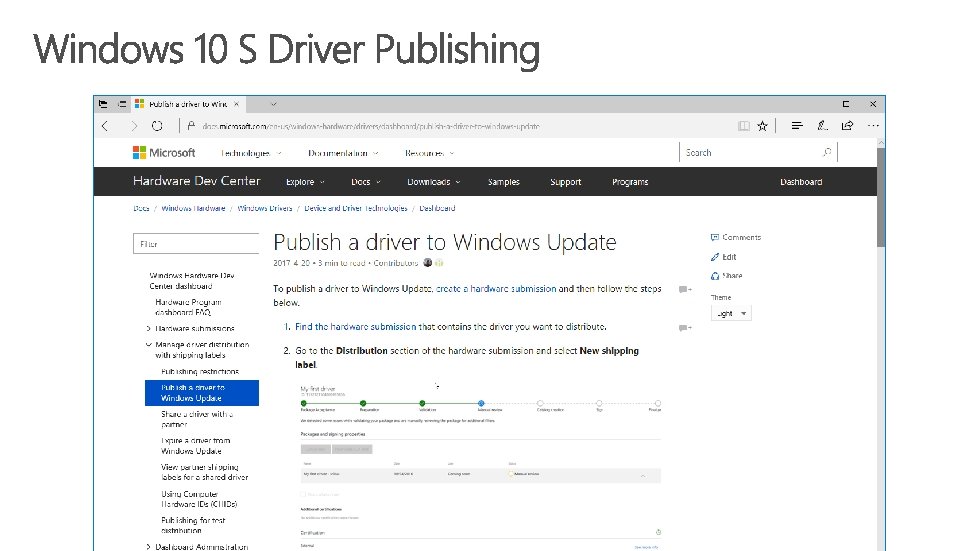Click the Comments icon in sidebar
Image resolution: width=979 pixels, height=551 pixels.
click(715, 237)
